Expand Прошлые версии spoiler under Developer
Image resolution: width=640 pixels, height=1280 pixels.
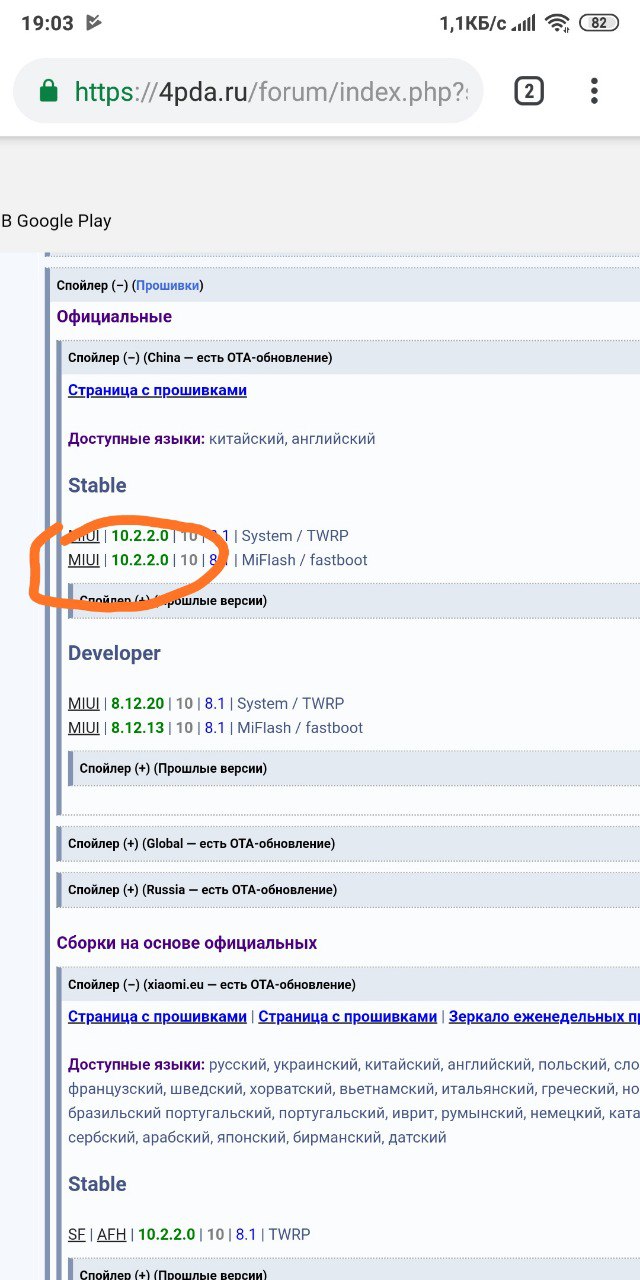point(355,768)
